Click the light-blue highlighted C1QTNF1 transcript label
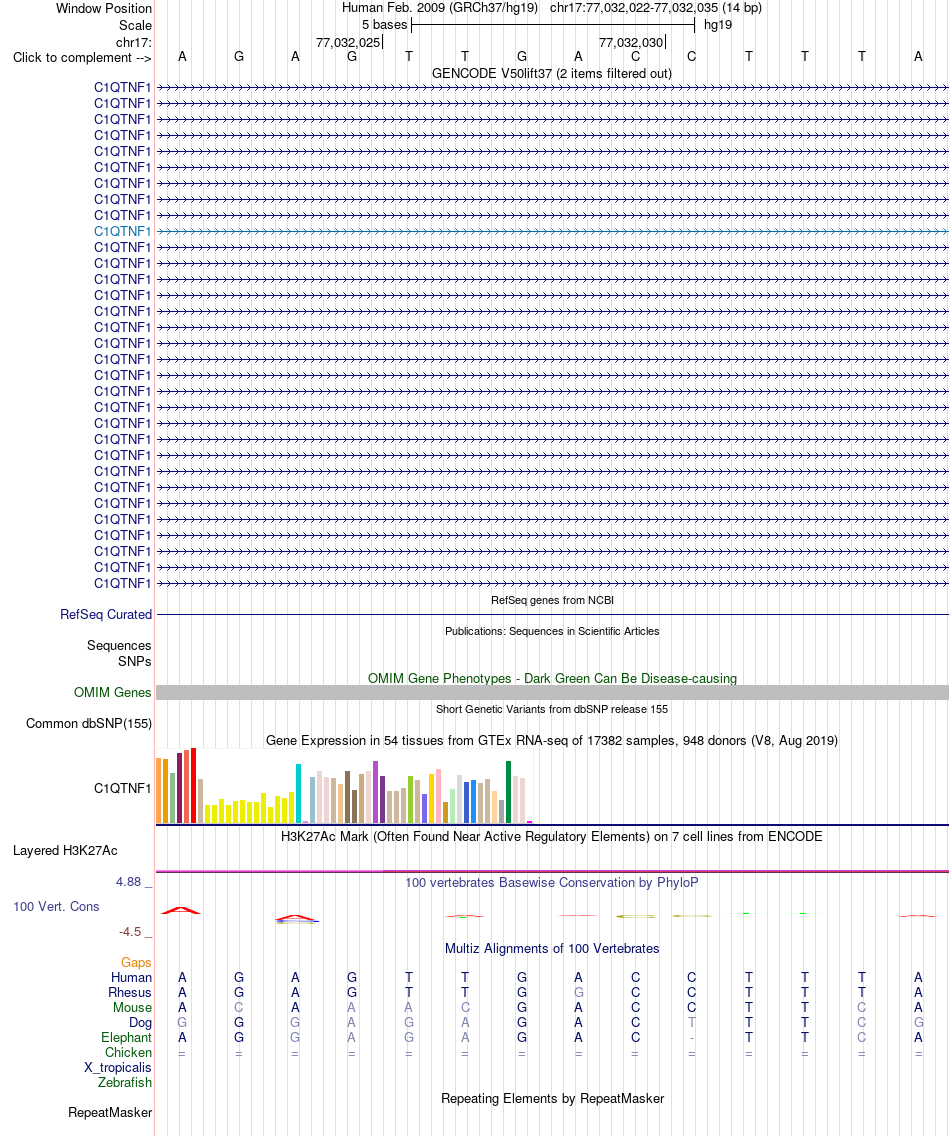 (122, 231)
